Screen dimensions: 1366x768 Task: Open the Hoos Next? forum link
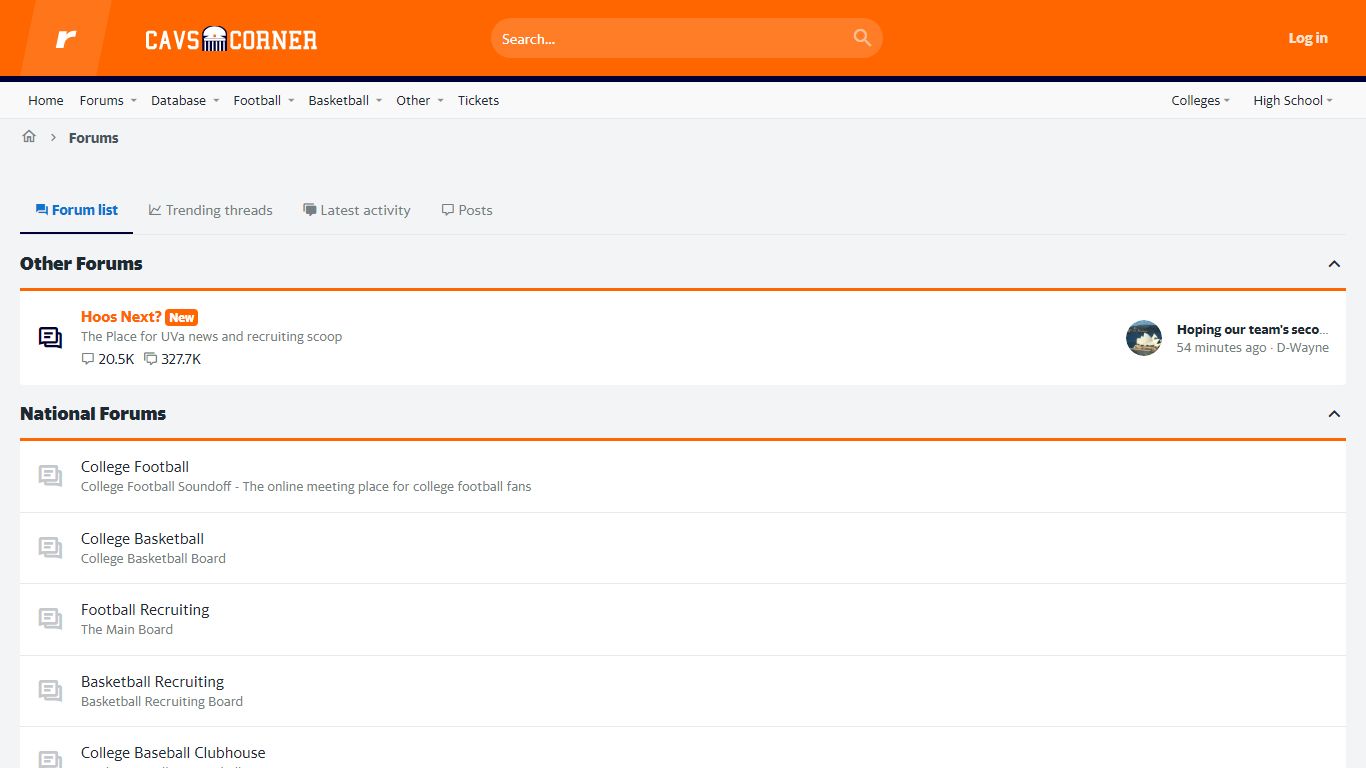121,317
